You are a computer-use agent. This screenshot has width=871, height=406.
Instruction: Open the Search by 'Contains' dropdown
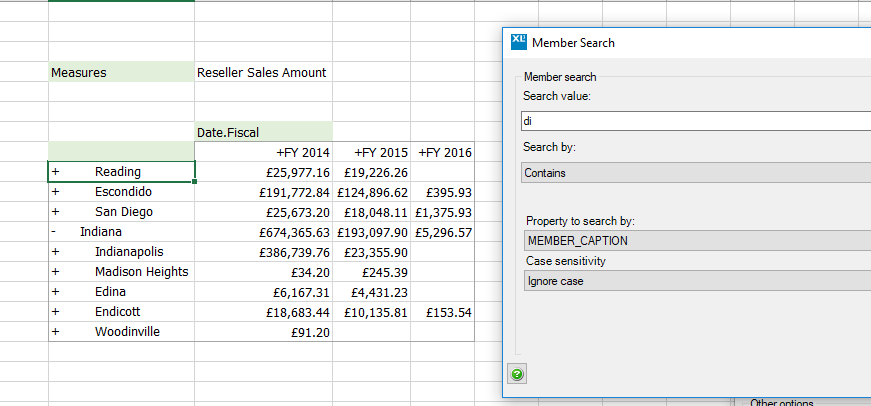coord(695,173)
